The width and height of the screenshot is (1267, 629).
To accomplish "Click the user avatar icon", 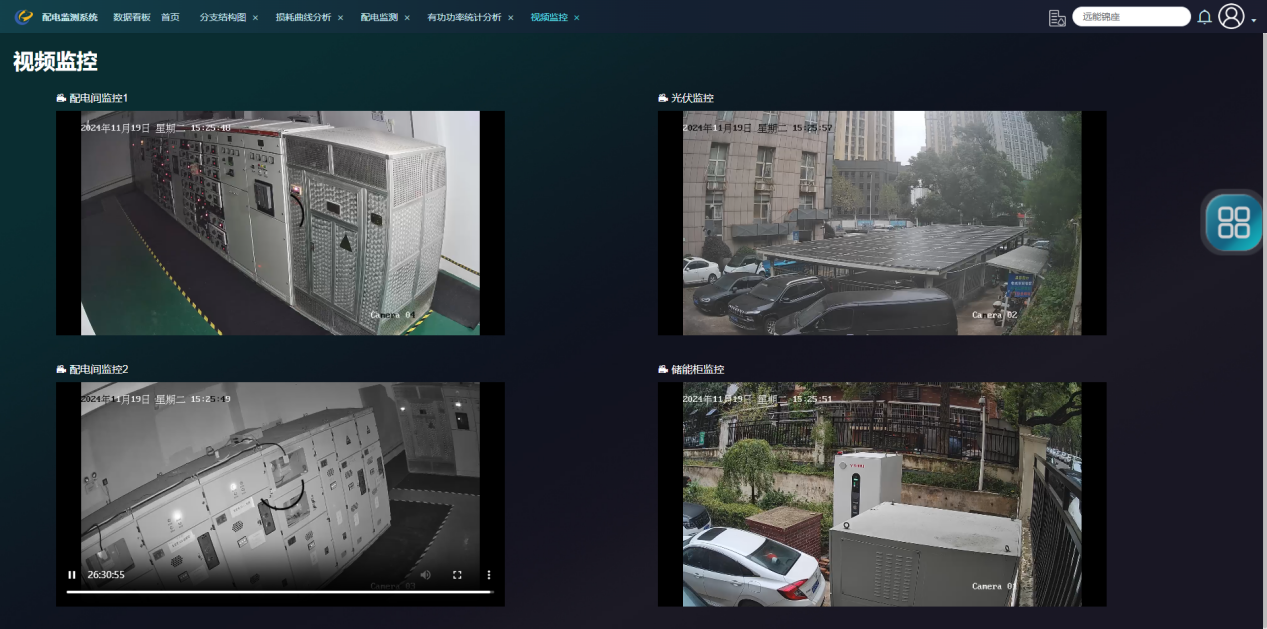I will point(1231,17).
